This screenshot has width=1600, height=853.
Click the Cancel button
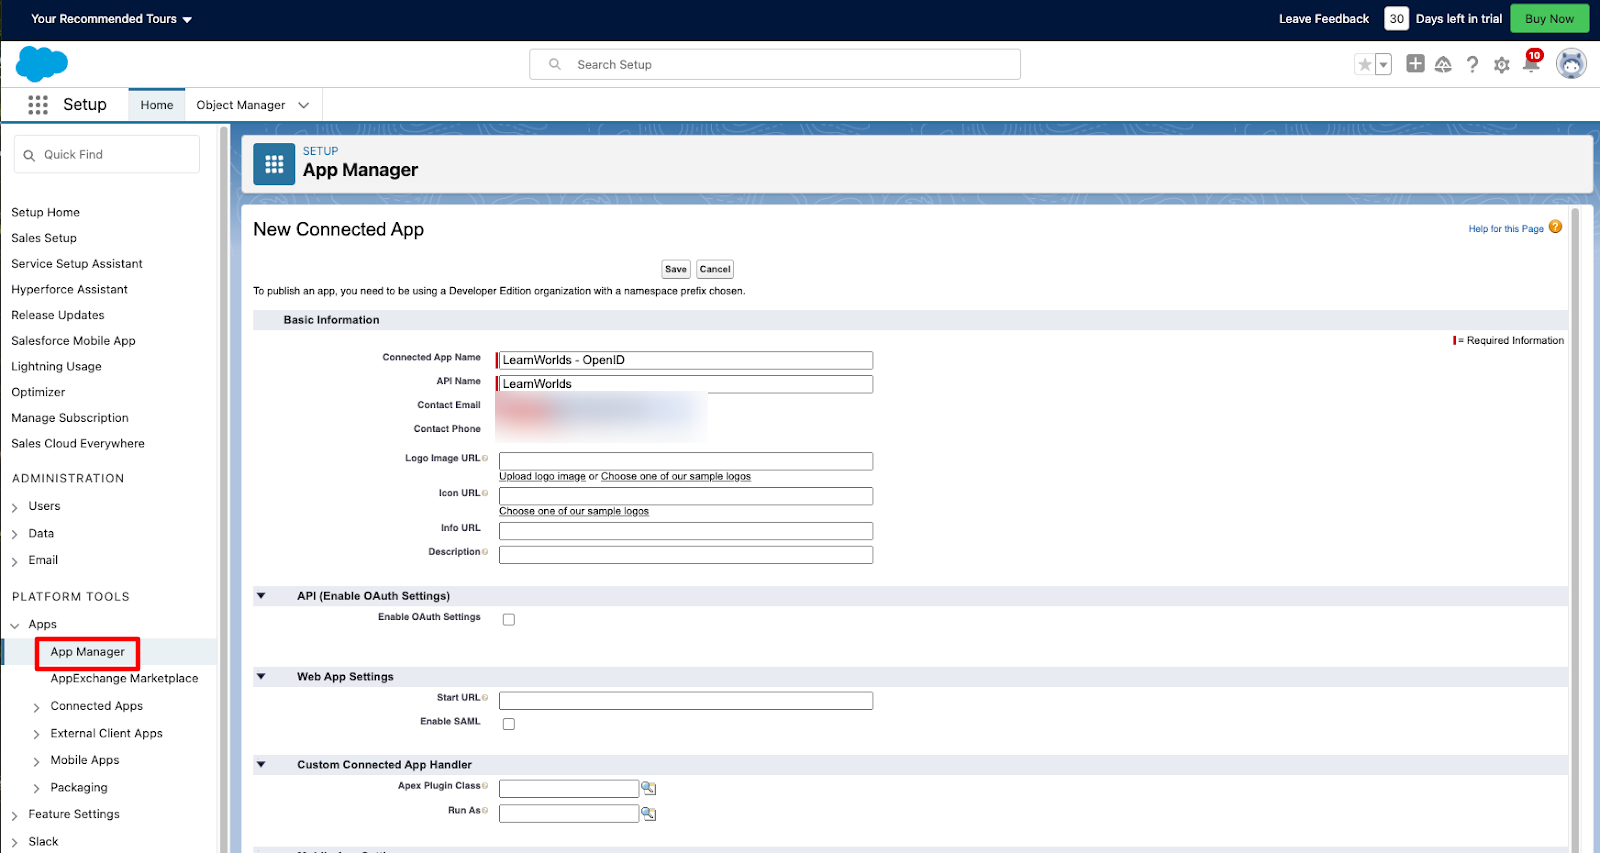(x=715, y=269)
